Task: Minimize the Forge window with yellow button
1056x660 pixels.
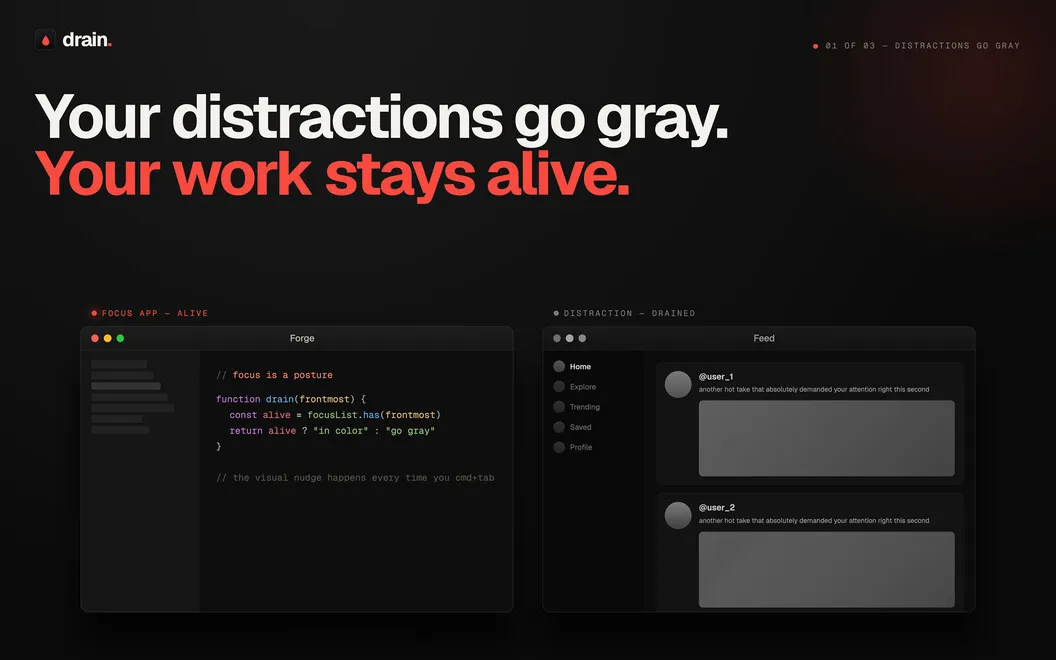Action: (108, 338)
